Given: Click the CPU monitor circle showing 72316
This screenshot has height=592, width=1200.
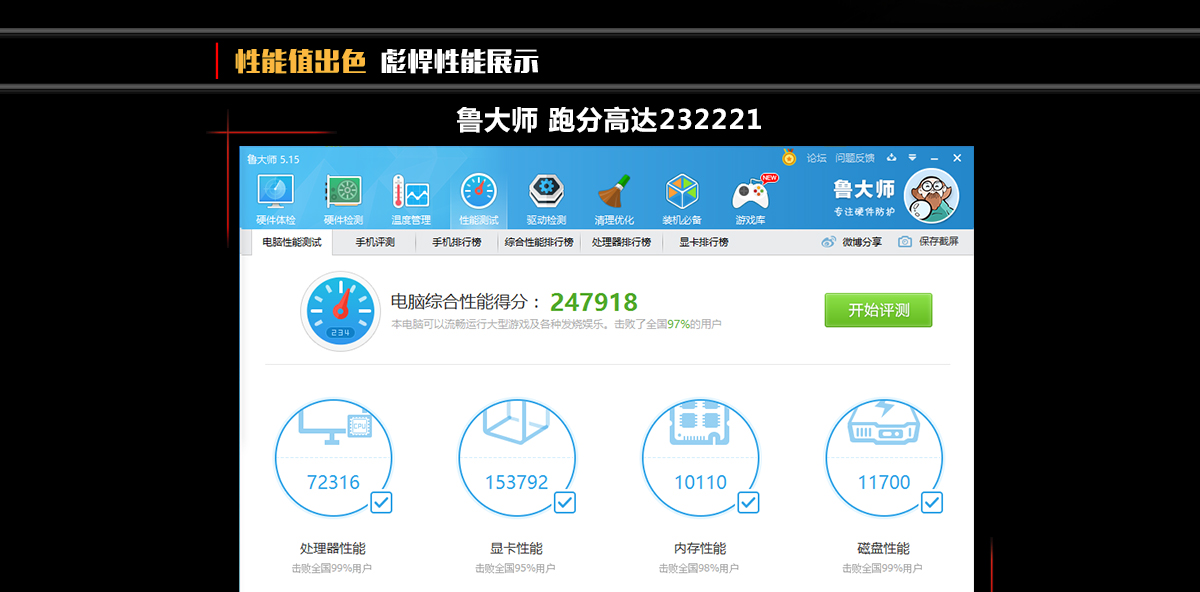Looking at the screenshot, I should [333, 458].
